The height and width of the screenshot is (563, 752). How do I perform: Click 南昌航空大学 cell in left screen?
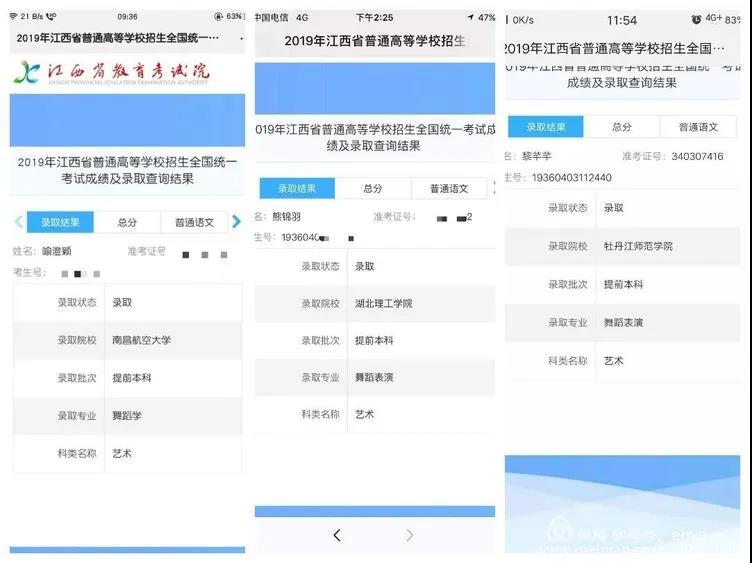141,340
